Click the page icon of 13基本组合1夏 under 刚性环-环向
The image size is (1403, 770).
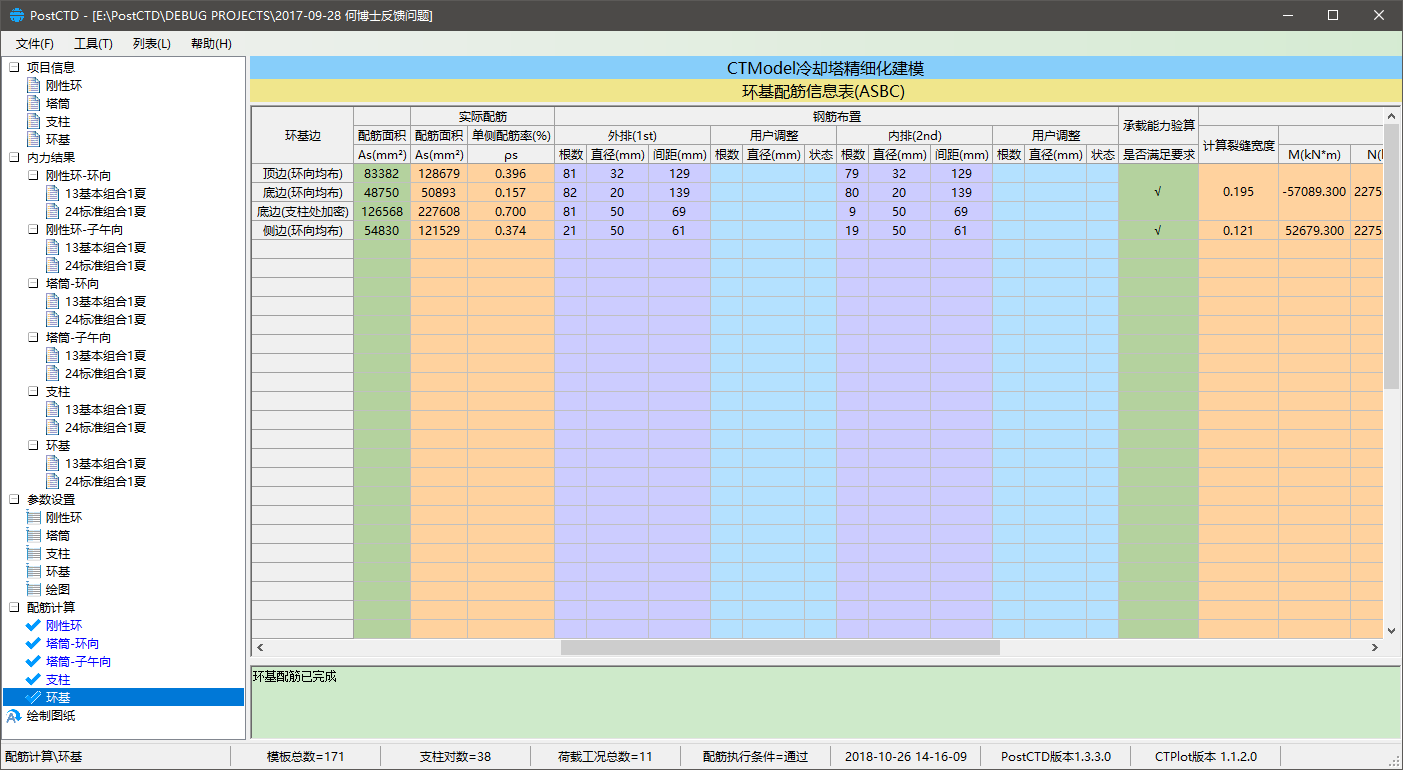click(x=53, y=194)
